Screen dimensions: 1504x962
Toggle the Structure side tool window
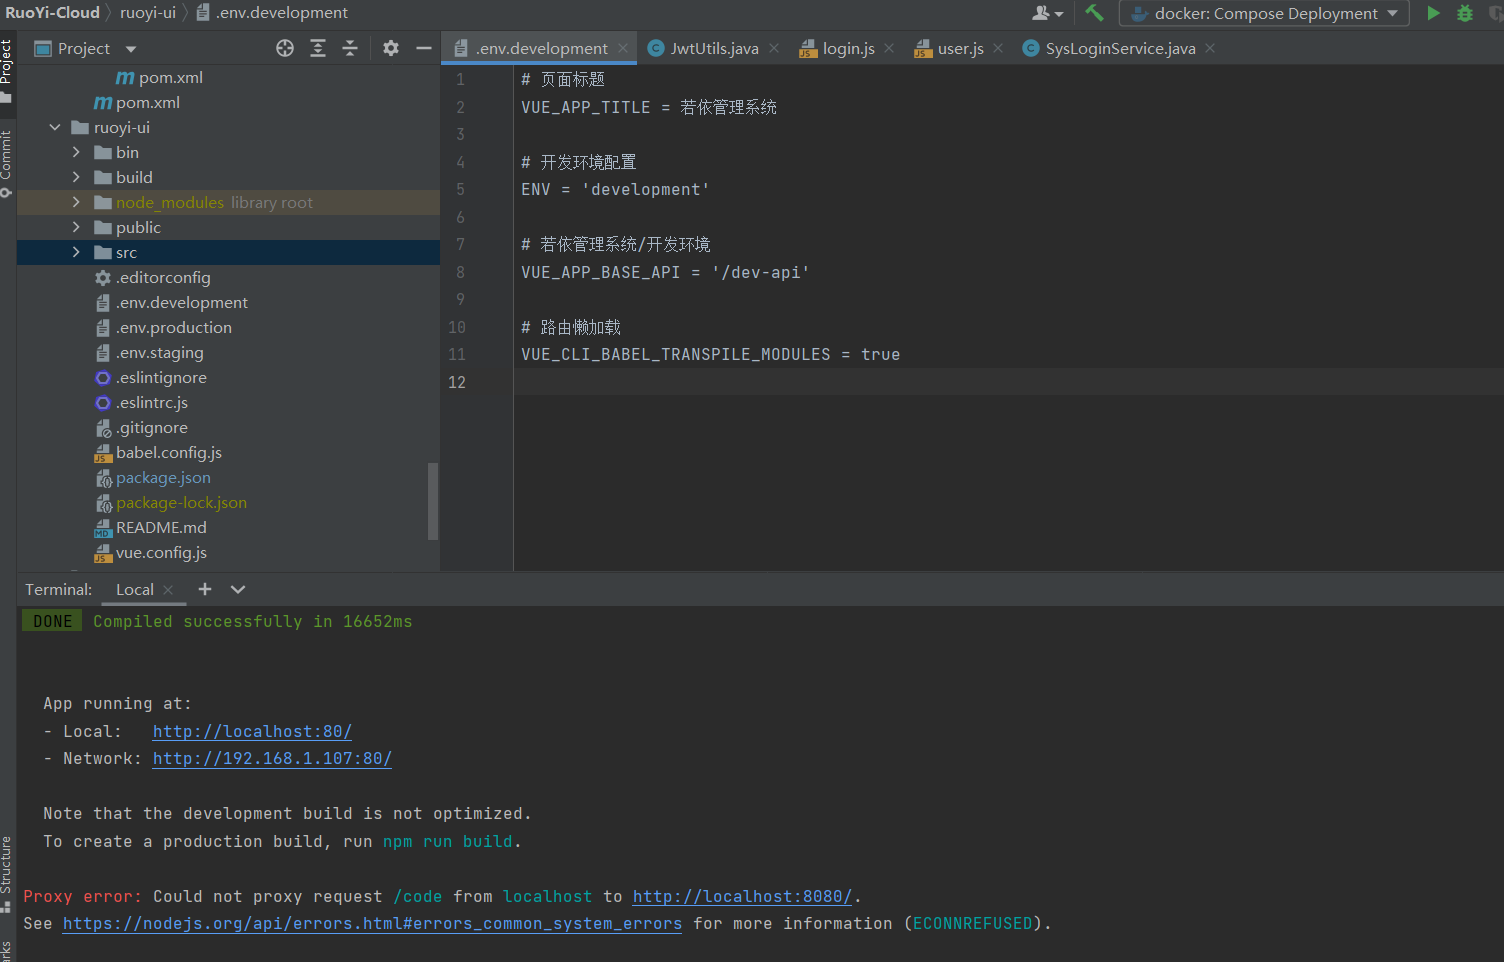[7, 873]
